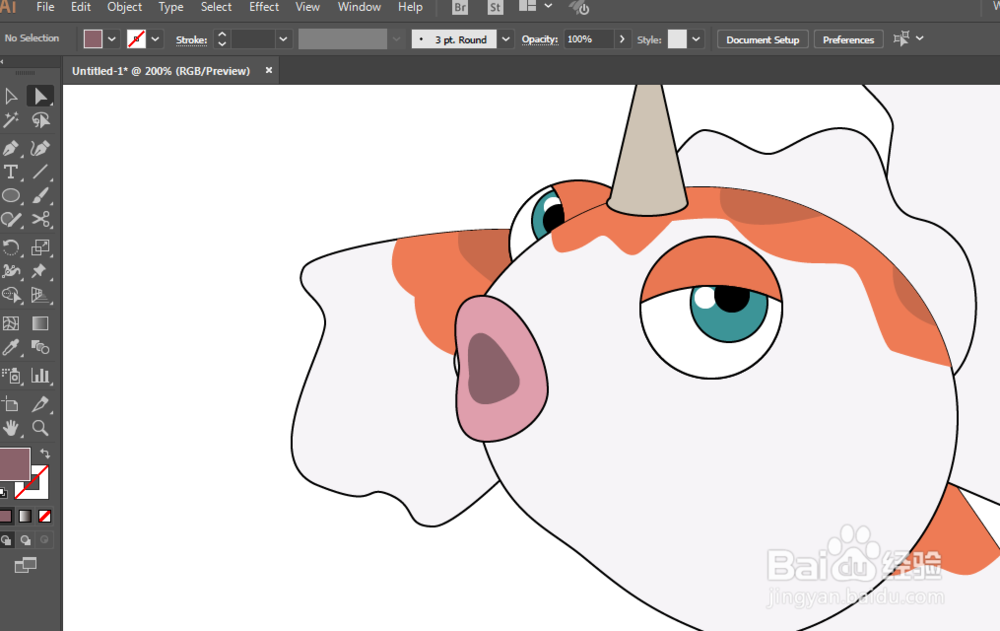
Task: Click the Stroke label link
Action: (x=191, y=40)
